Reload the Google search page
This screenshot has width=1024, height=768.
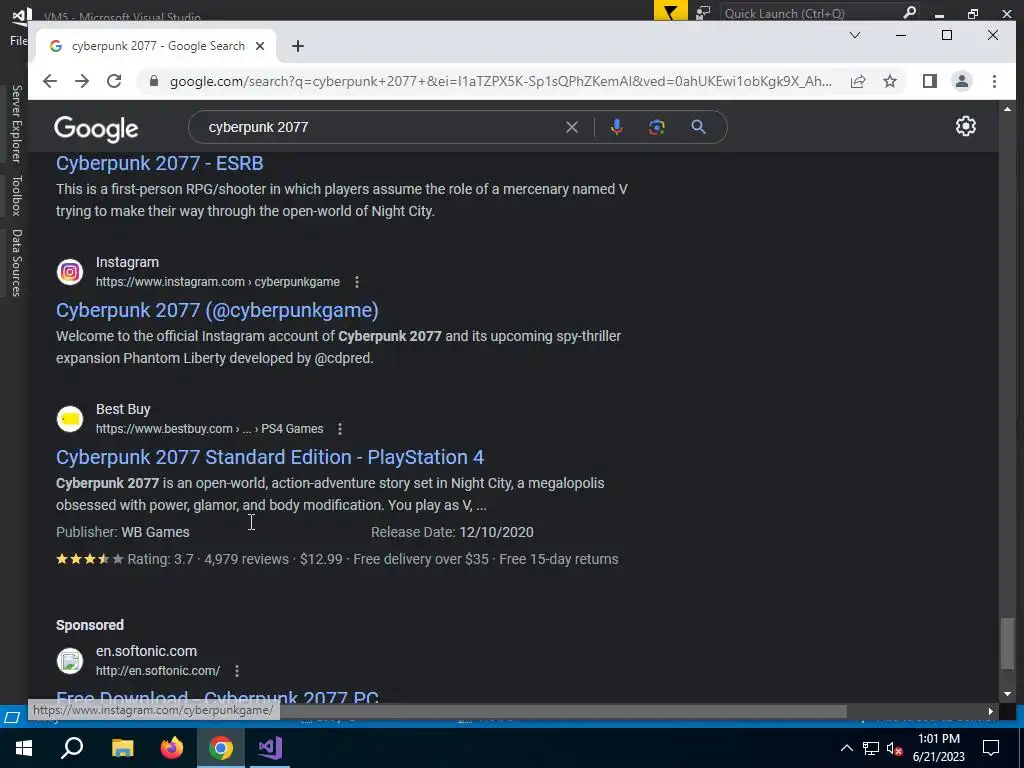pos(114,81)
